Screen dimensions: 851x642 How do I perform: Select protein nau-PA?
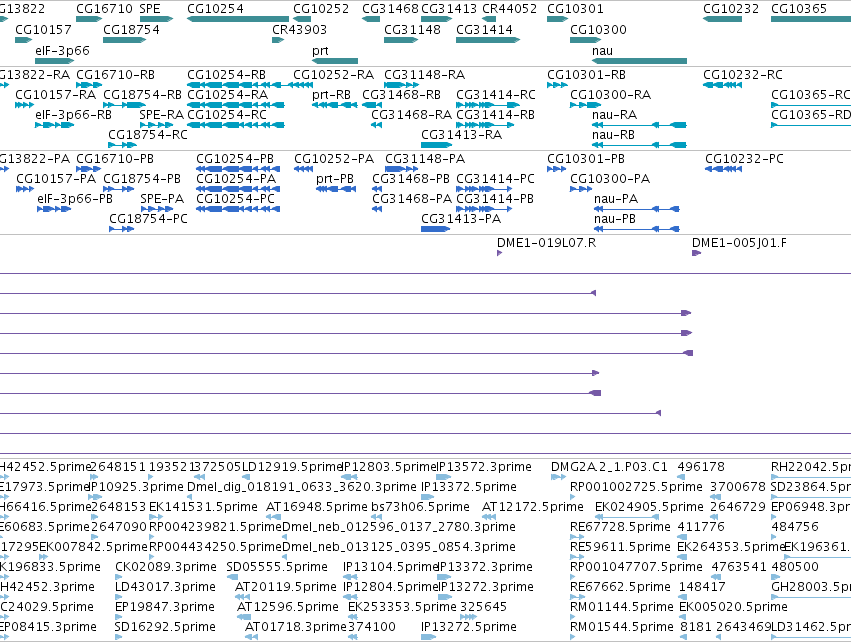(616, 199)
